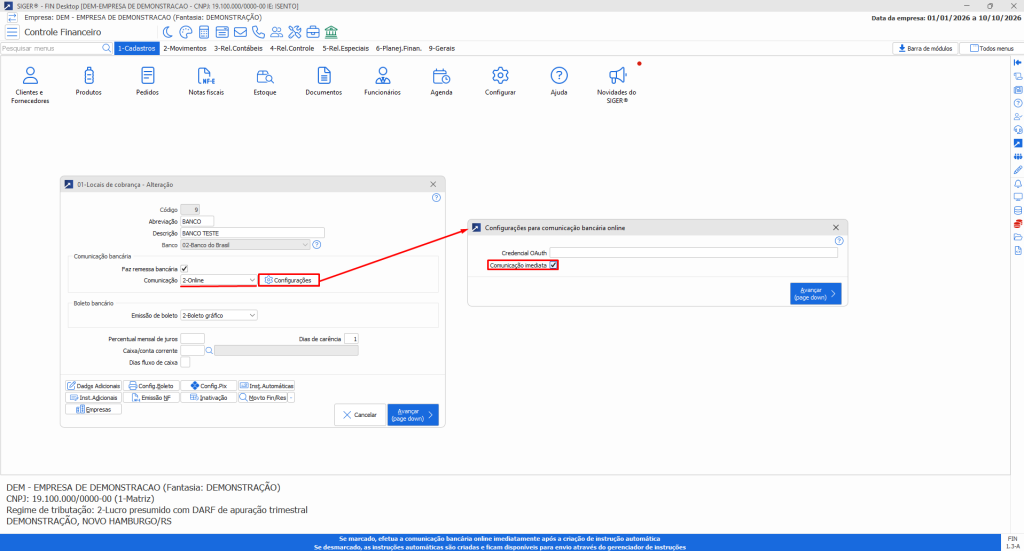Open the Configurar gear module
Screen dimensions: 1024x551
coord(500,82)
